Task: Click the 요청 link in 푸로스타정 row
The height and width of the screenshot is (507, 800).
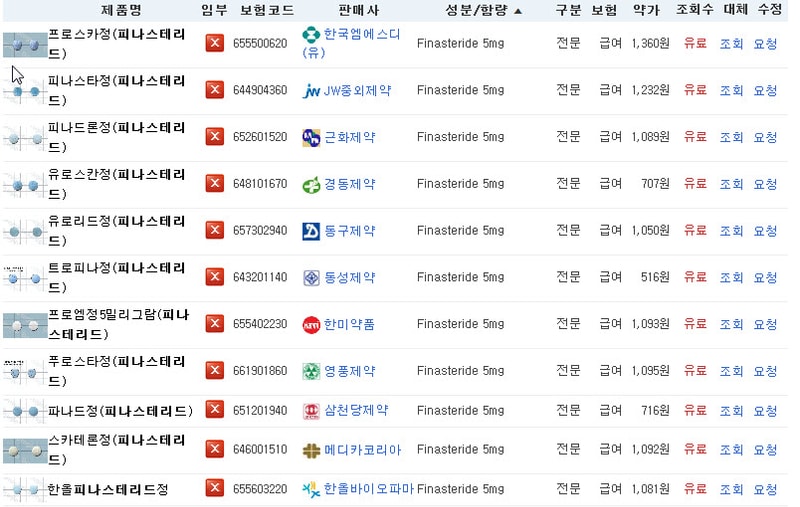Action: (765, 371)
